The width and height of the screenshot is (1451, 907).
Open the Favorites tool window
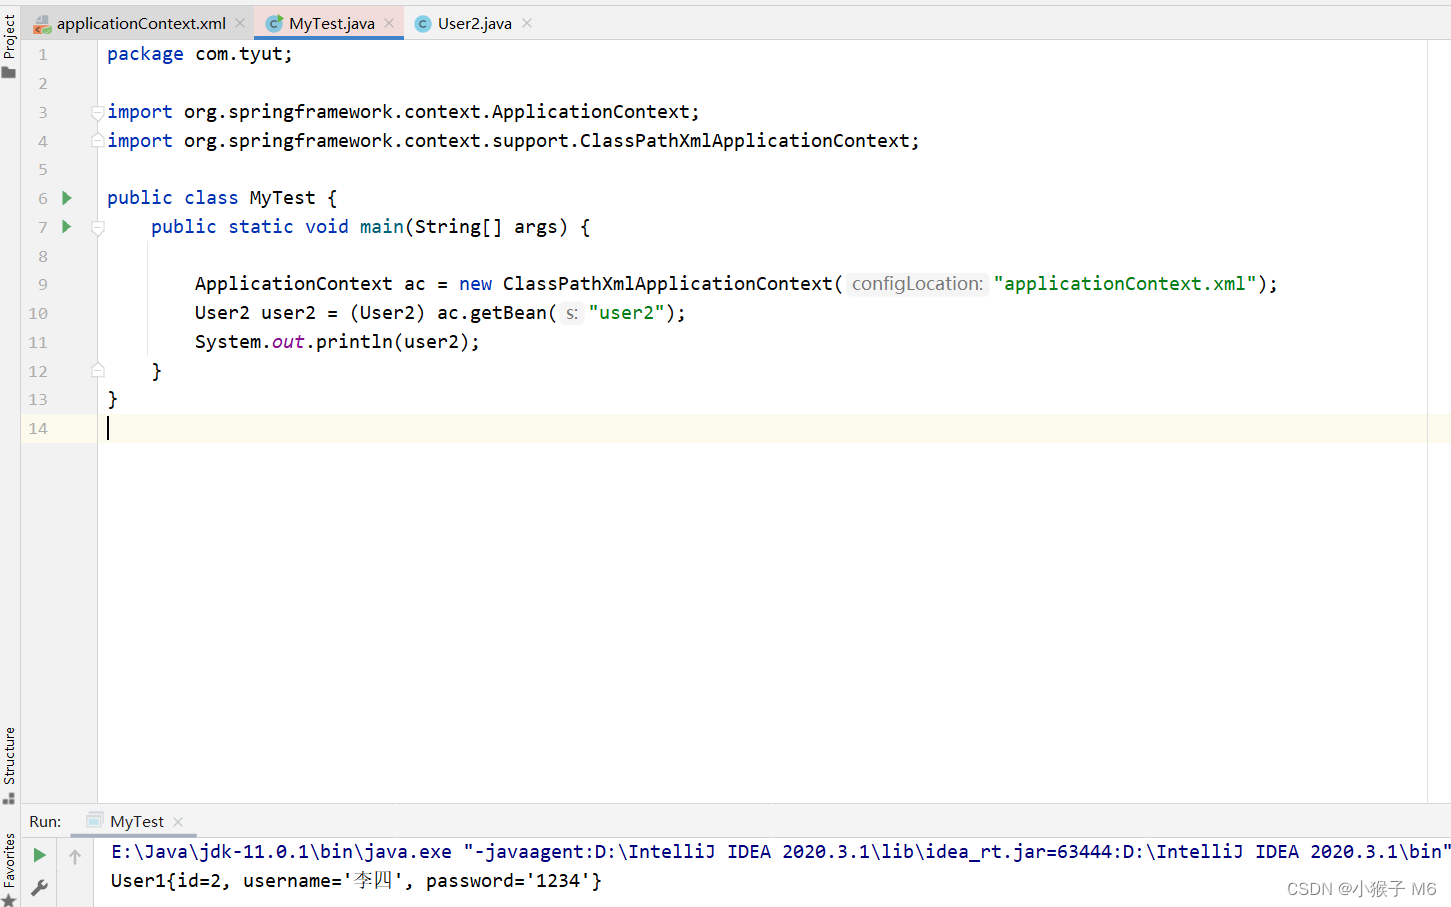[9, 868]
